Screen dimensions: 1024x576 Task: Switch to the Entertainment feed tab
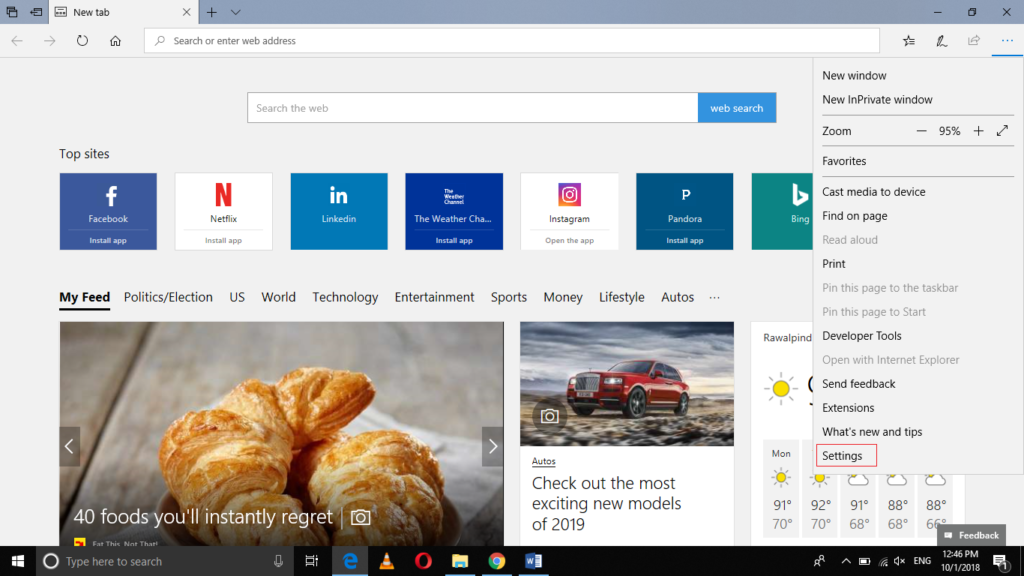[434, 297]
